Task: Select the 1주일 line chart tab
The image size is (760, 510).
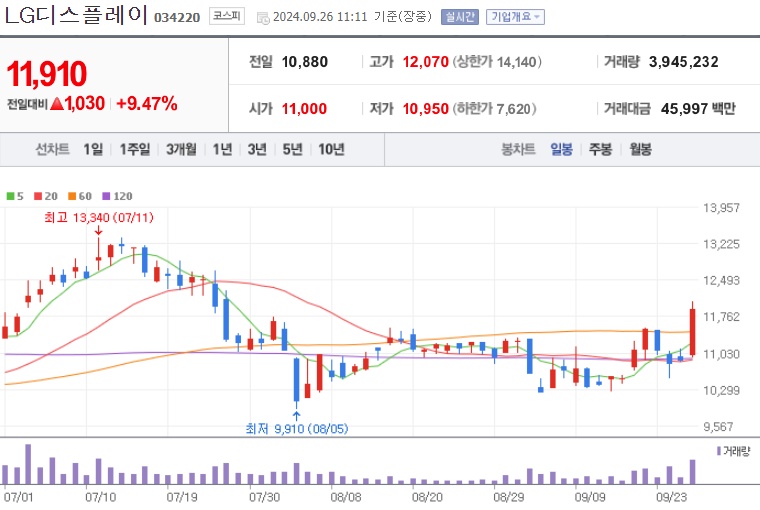Action: (135, 149)
